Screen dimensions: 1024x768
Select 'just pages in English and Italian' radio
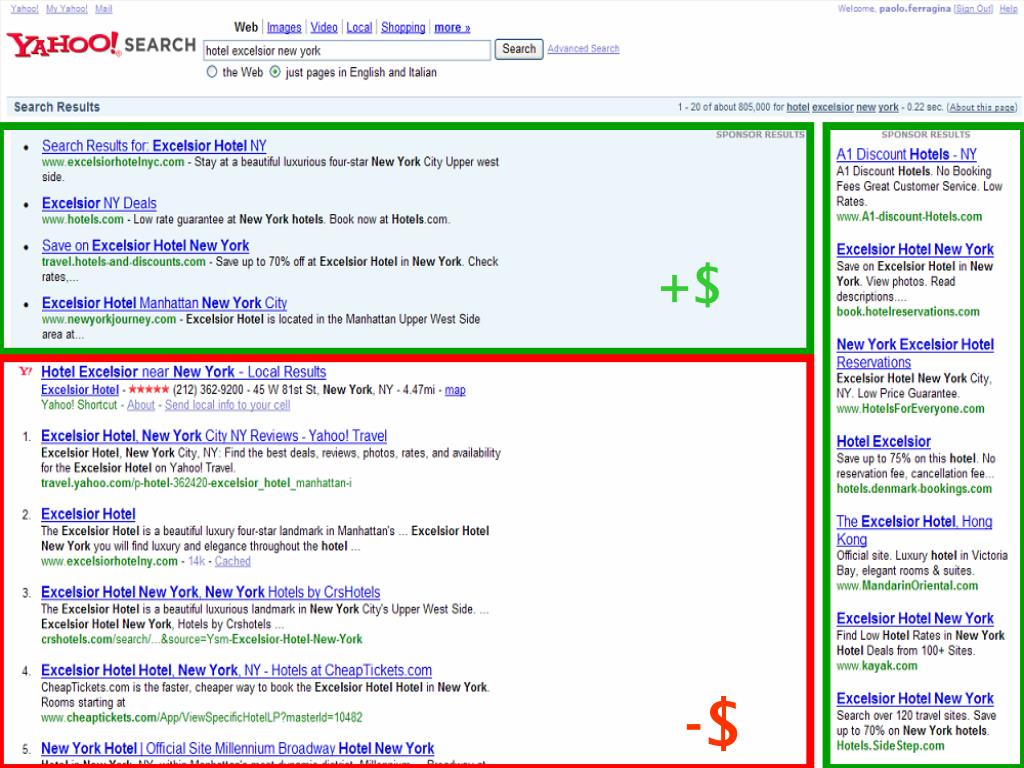tap(275, 72)
